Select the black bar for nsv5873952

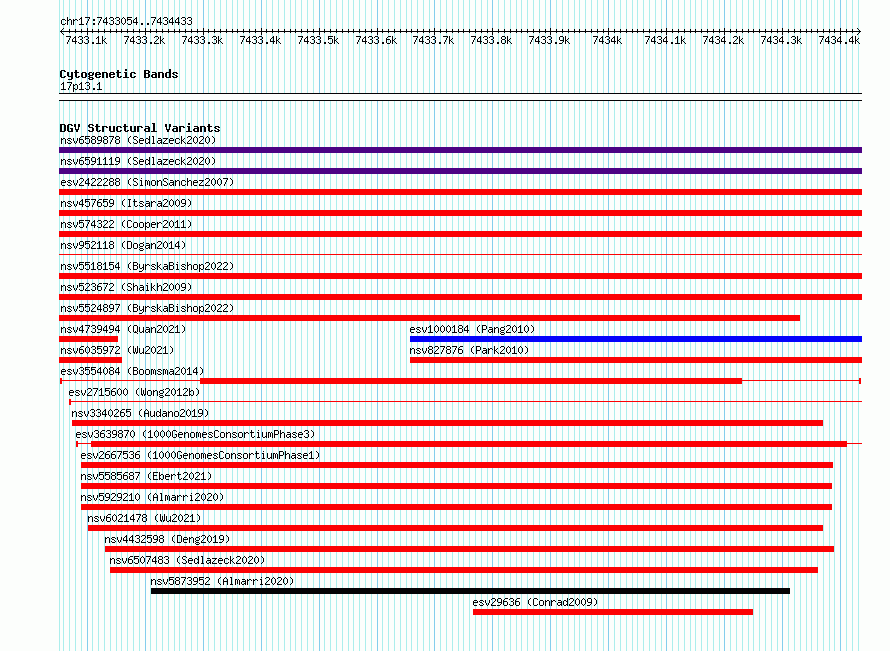[x=471, y=591]
